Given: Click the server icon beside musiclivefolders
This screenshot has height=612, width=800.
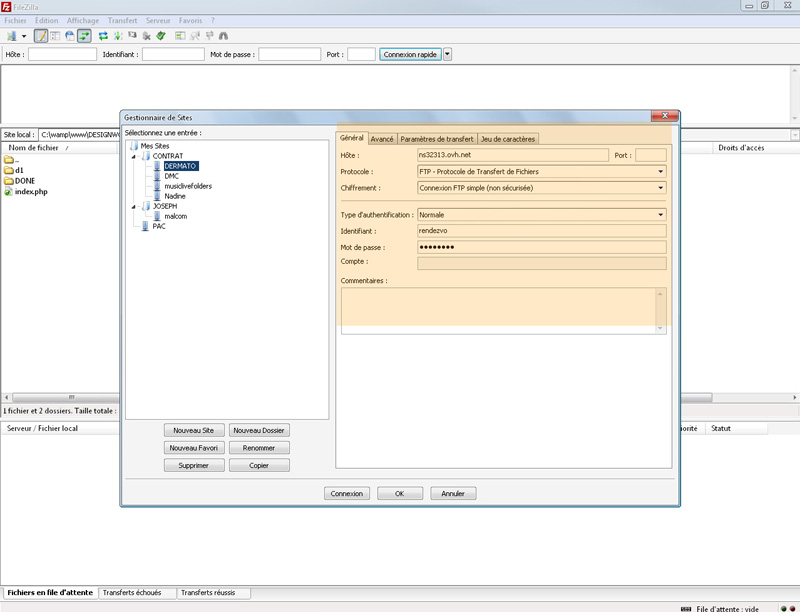Looking at the screenshot, I should tap(157, 186).
